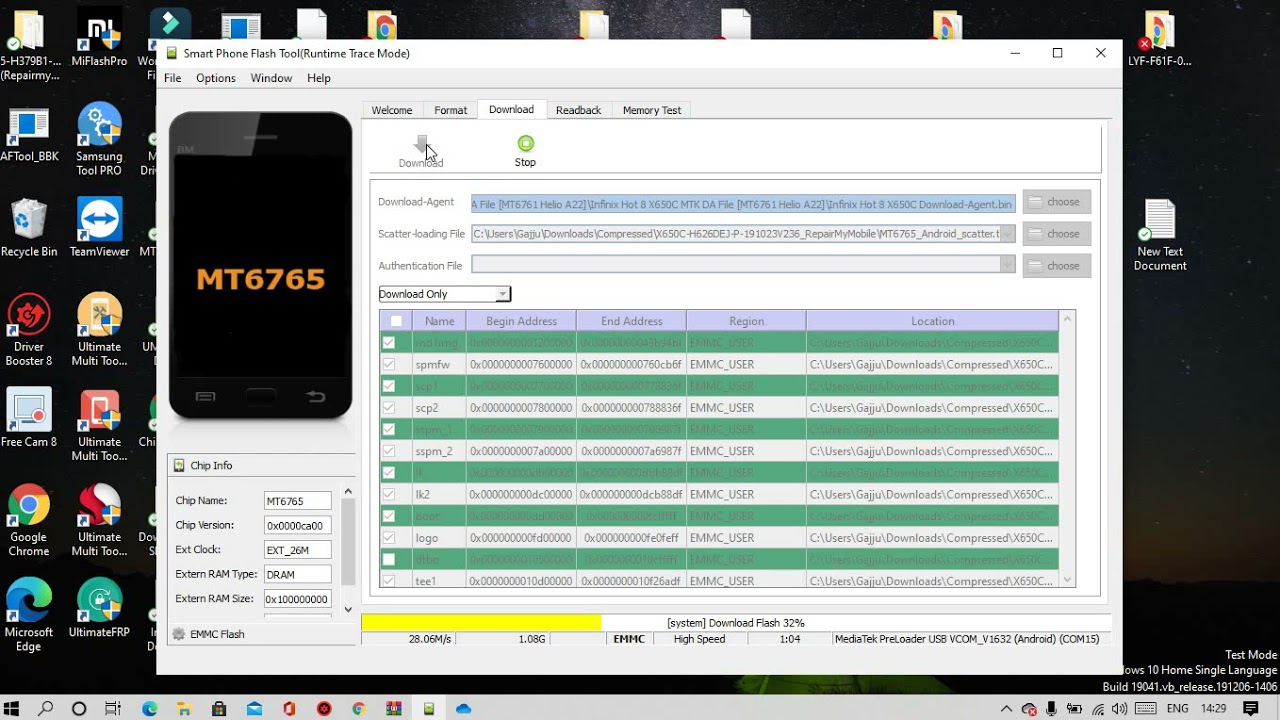This screenshot has width=1280, height=720.
Task: Switch to the Format tab
Action: pos(451,110)
